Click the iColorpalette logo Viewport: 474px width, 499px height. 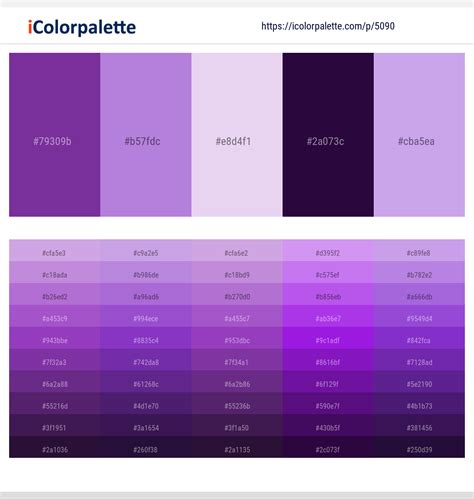pos(82,27)
